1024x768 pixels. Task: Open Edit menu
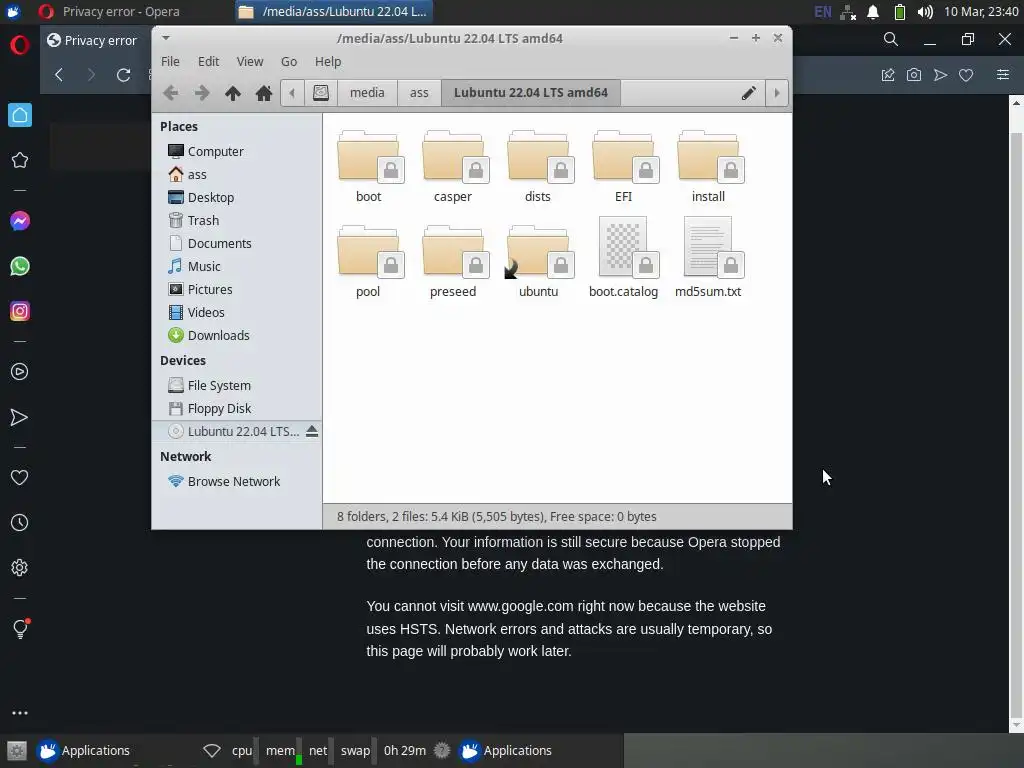point(208,61)
